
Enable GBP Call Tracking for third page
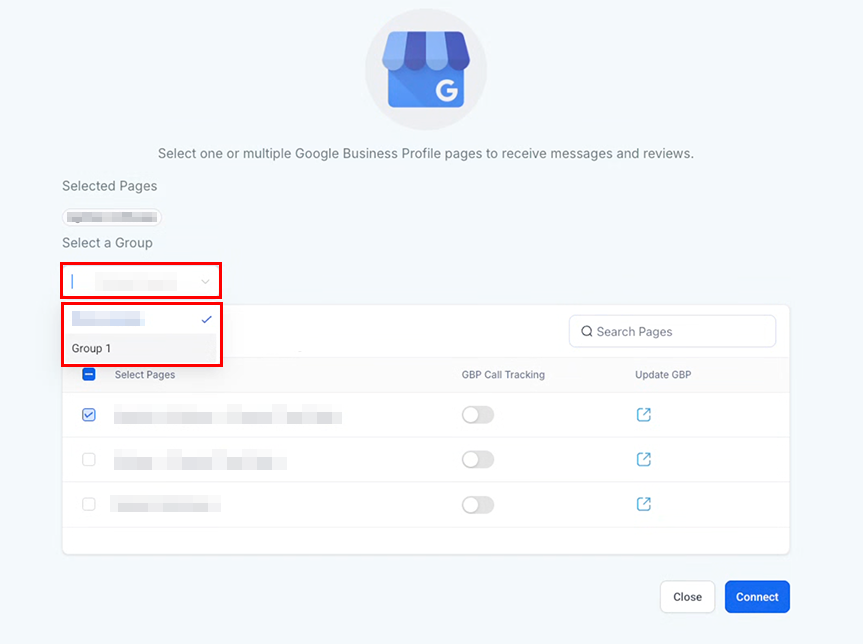coord(478,504)
